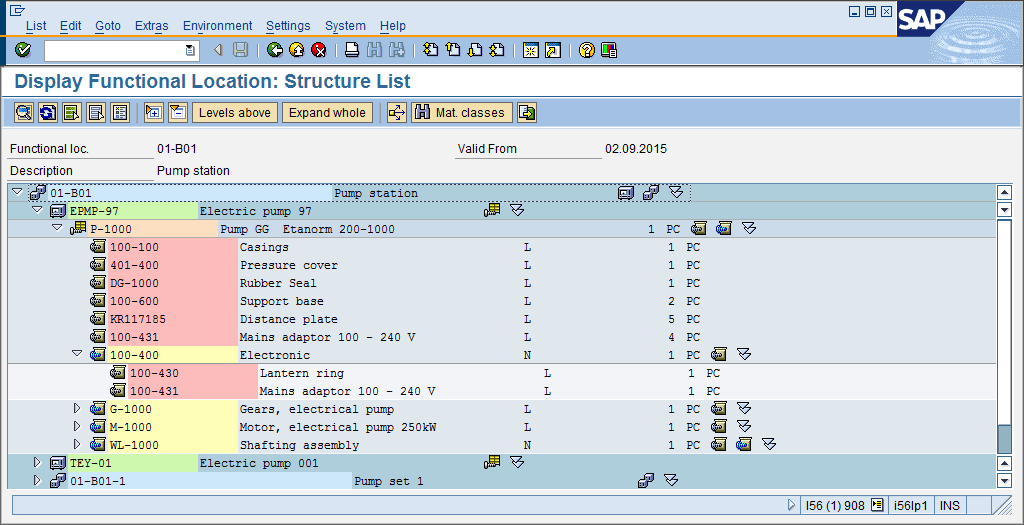Click the down-triangle icon in TEY-01 row

517,462
